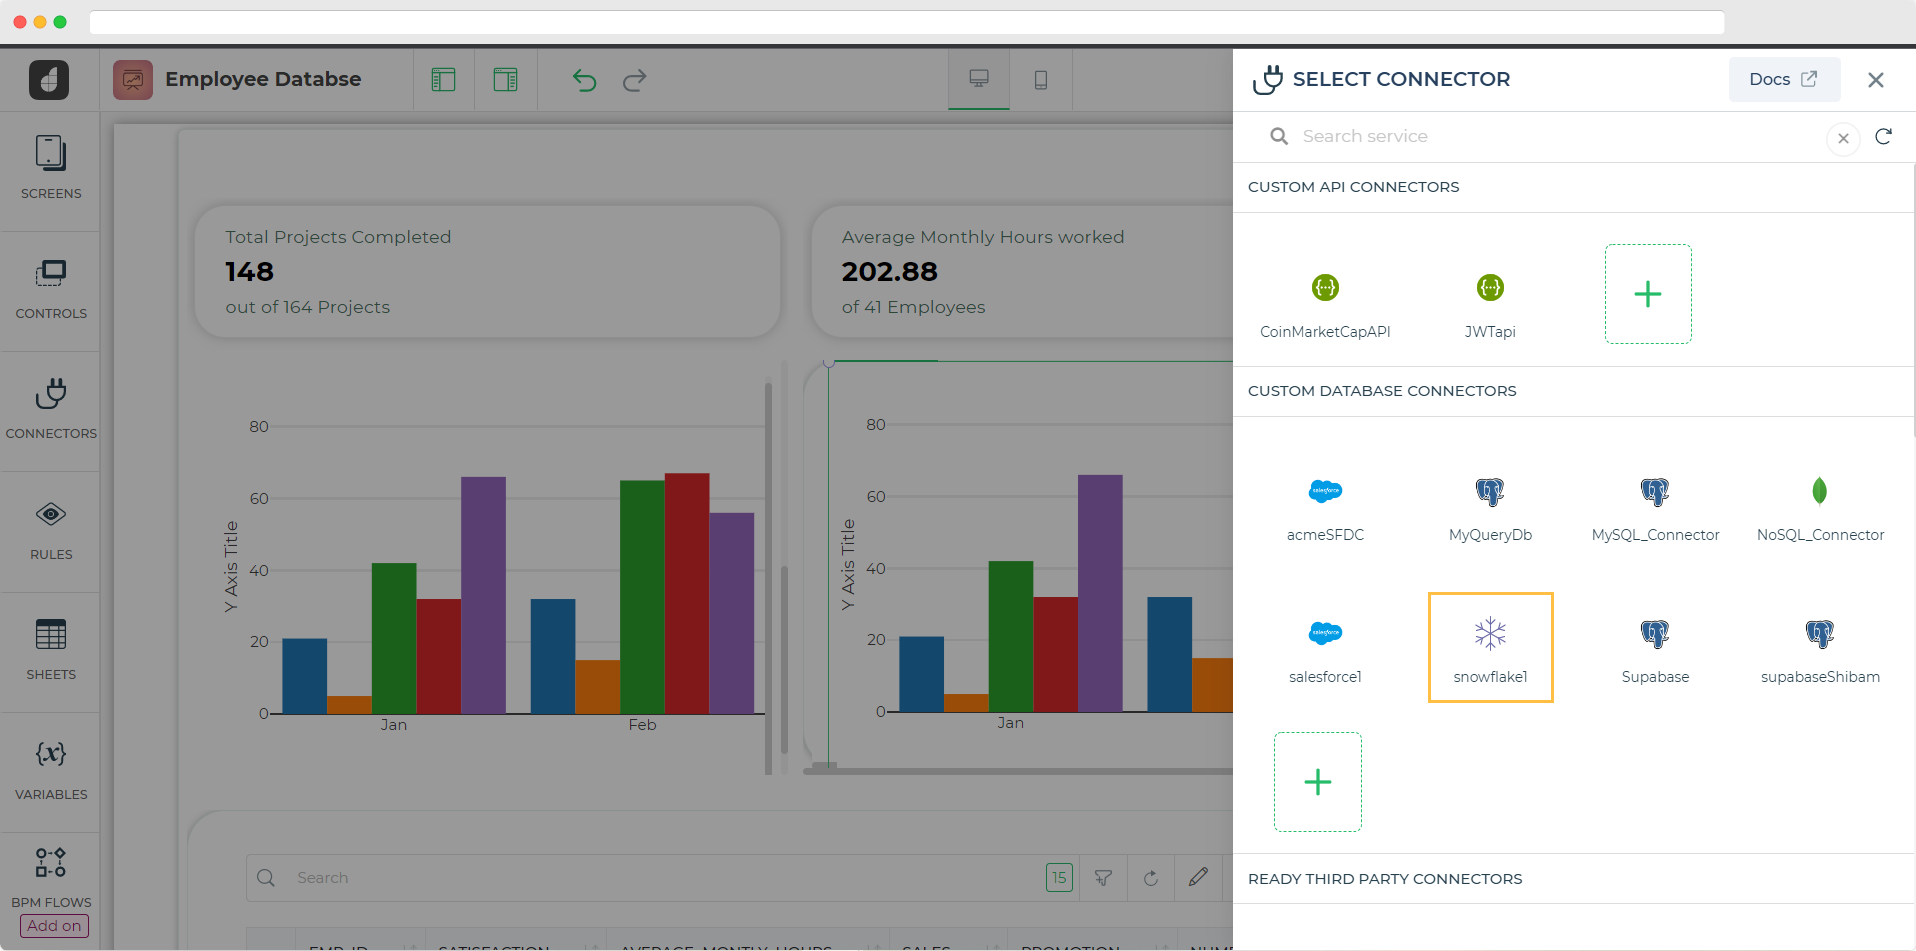This screenshot has height=951, width=1916.
Task: Select the snowflake1 database connector
Action: tap(1490, 648)
